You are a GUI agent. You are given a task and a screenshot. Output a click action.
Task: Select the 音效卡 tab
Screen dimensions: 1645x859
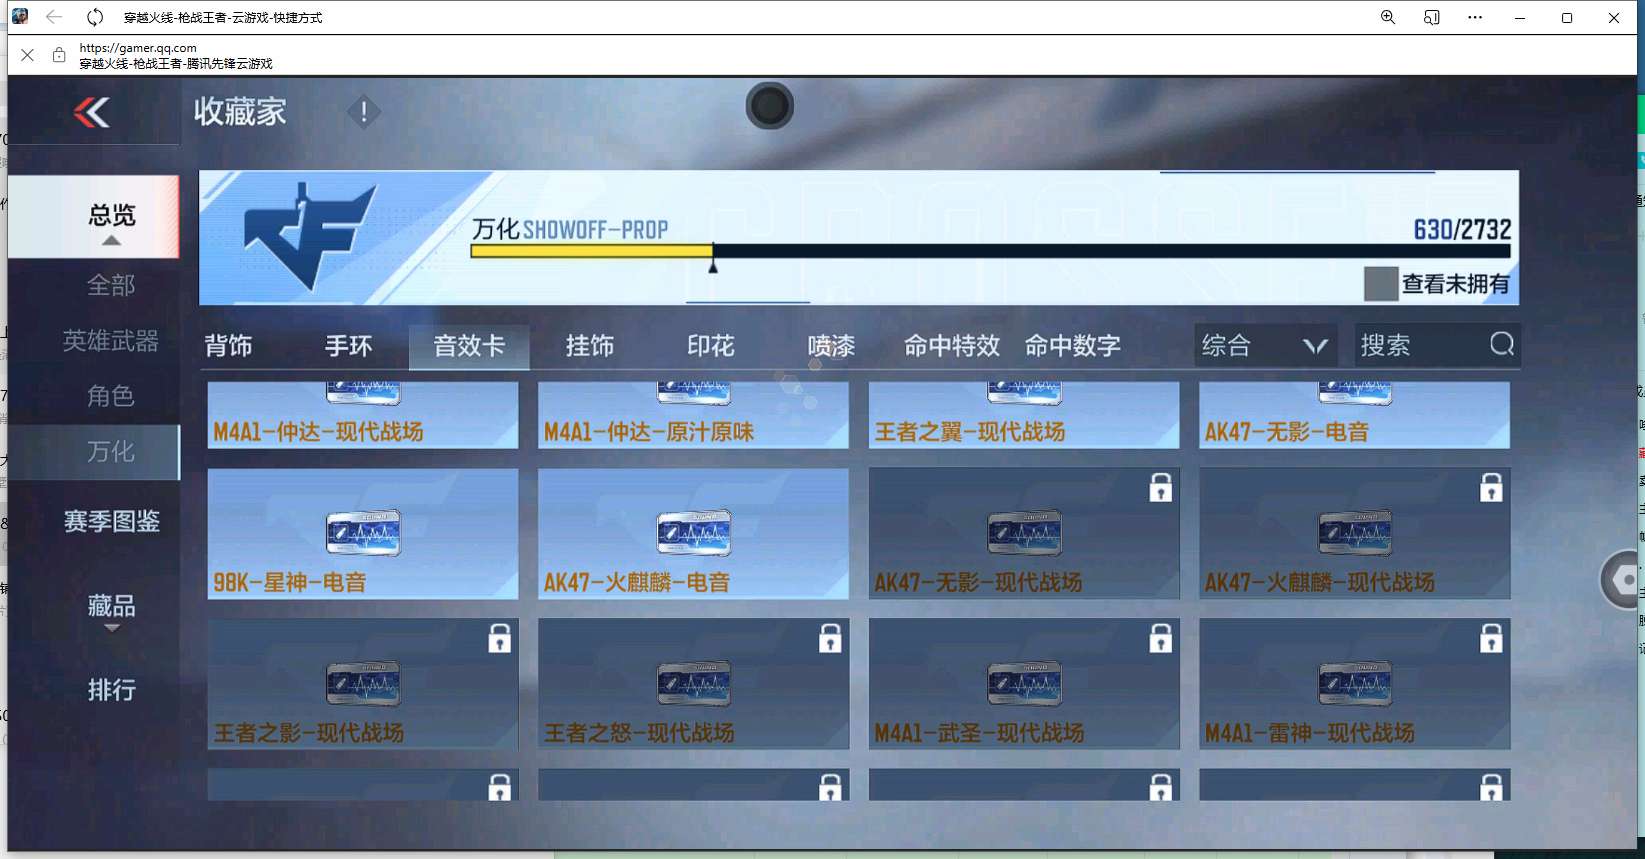point(469,346)
